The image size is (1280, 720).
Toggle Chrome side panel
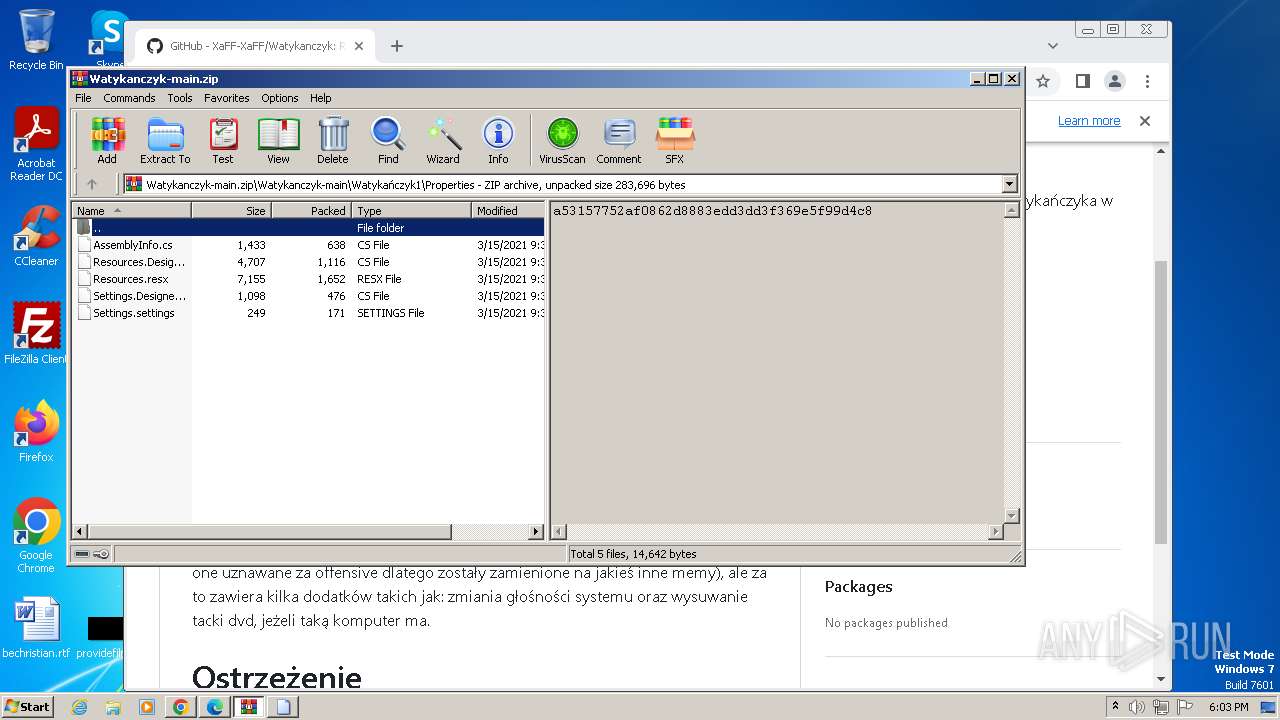click(1082, 81)
